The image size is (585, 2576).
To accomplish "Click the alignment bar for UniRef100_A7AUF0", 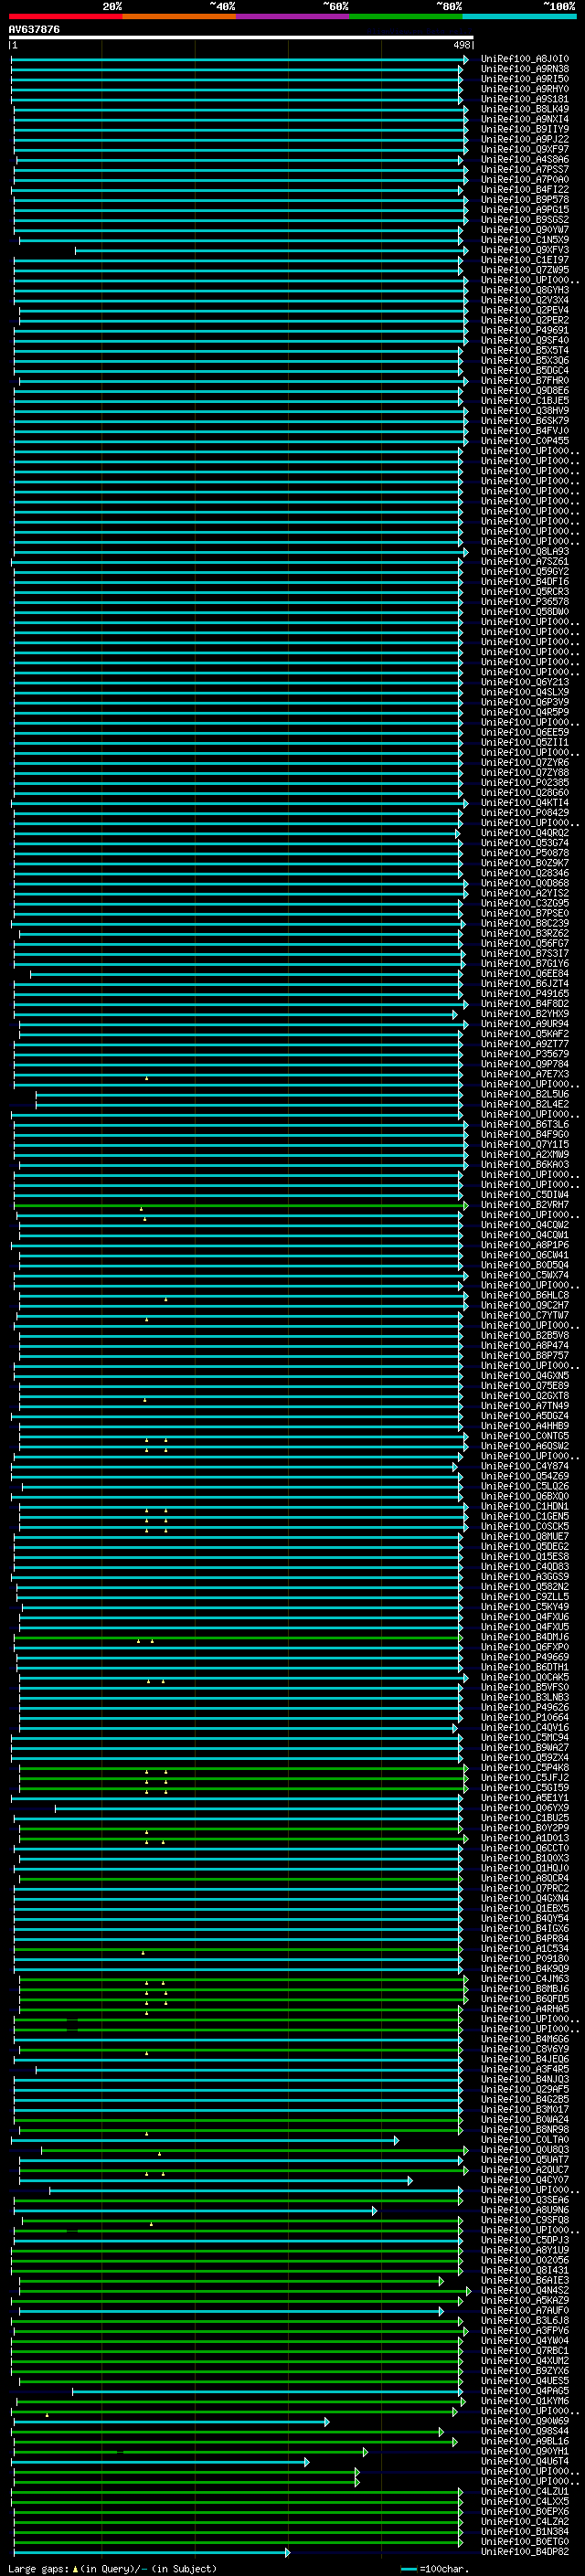I will pyautogui.click(x=231, y=2311).
